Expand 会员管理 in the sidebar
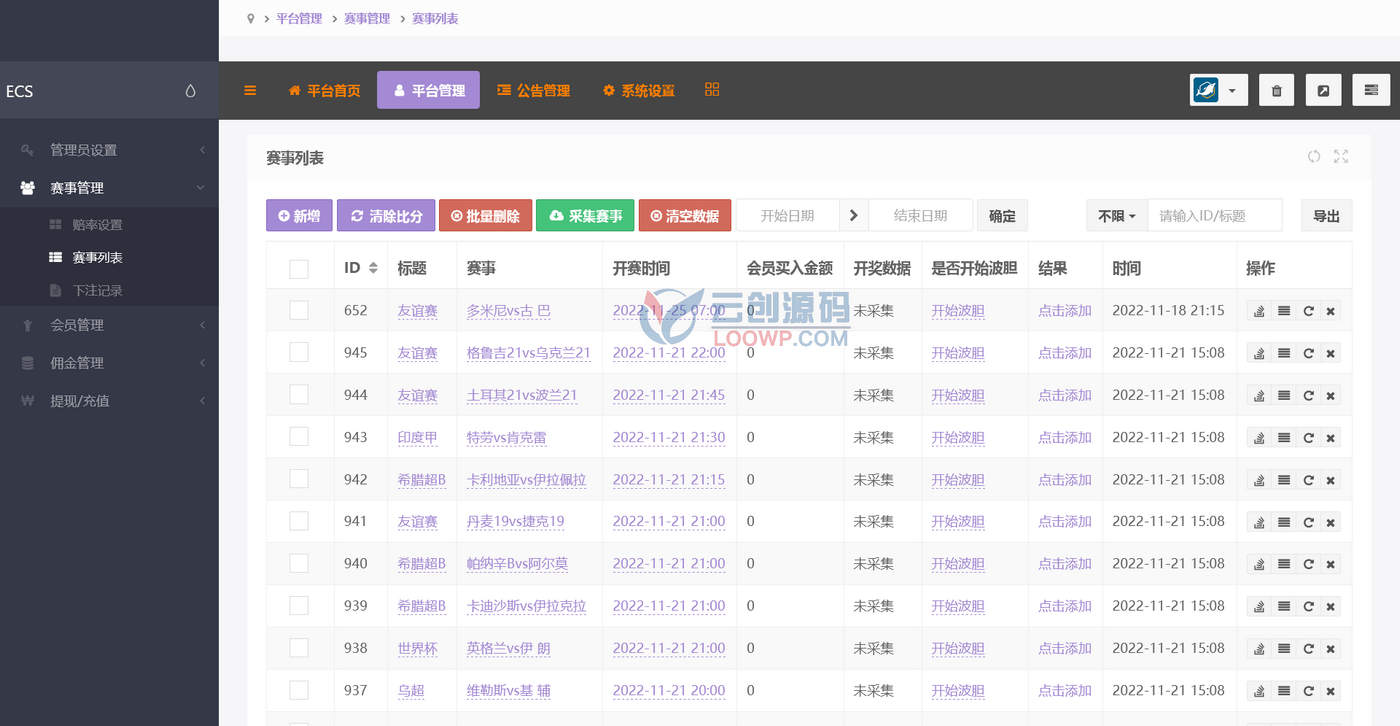Viewport: 1400px width, 726px height. (x=109, y=325)
